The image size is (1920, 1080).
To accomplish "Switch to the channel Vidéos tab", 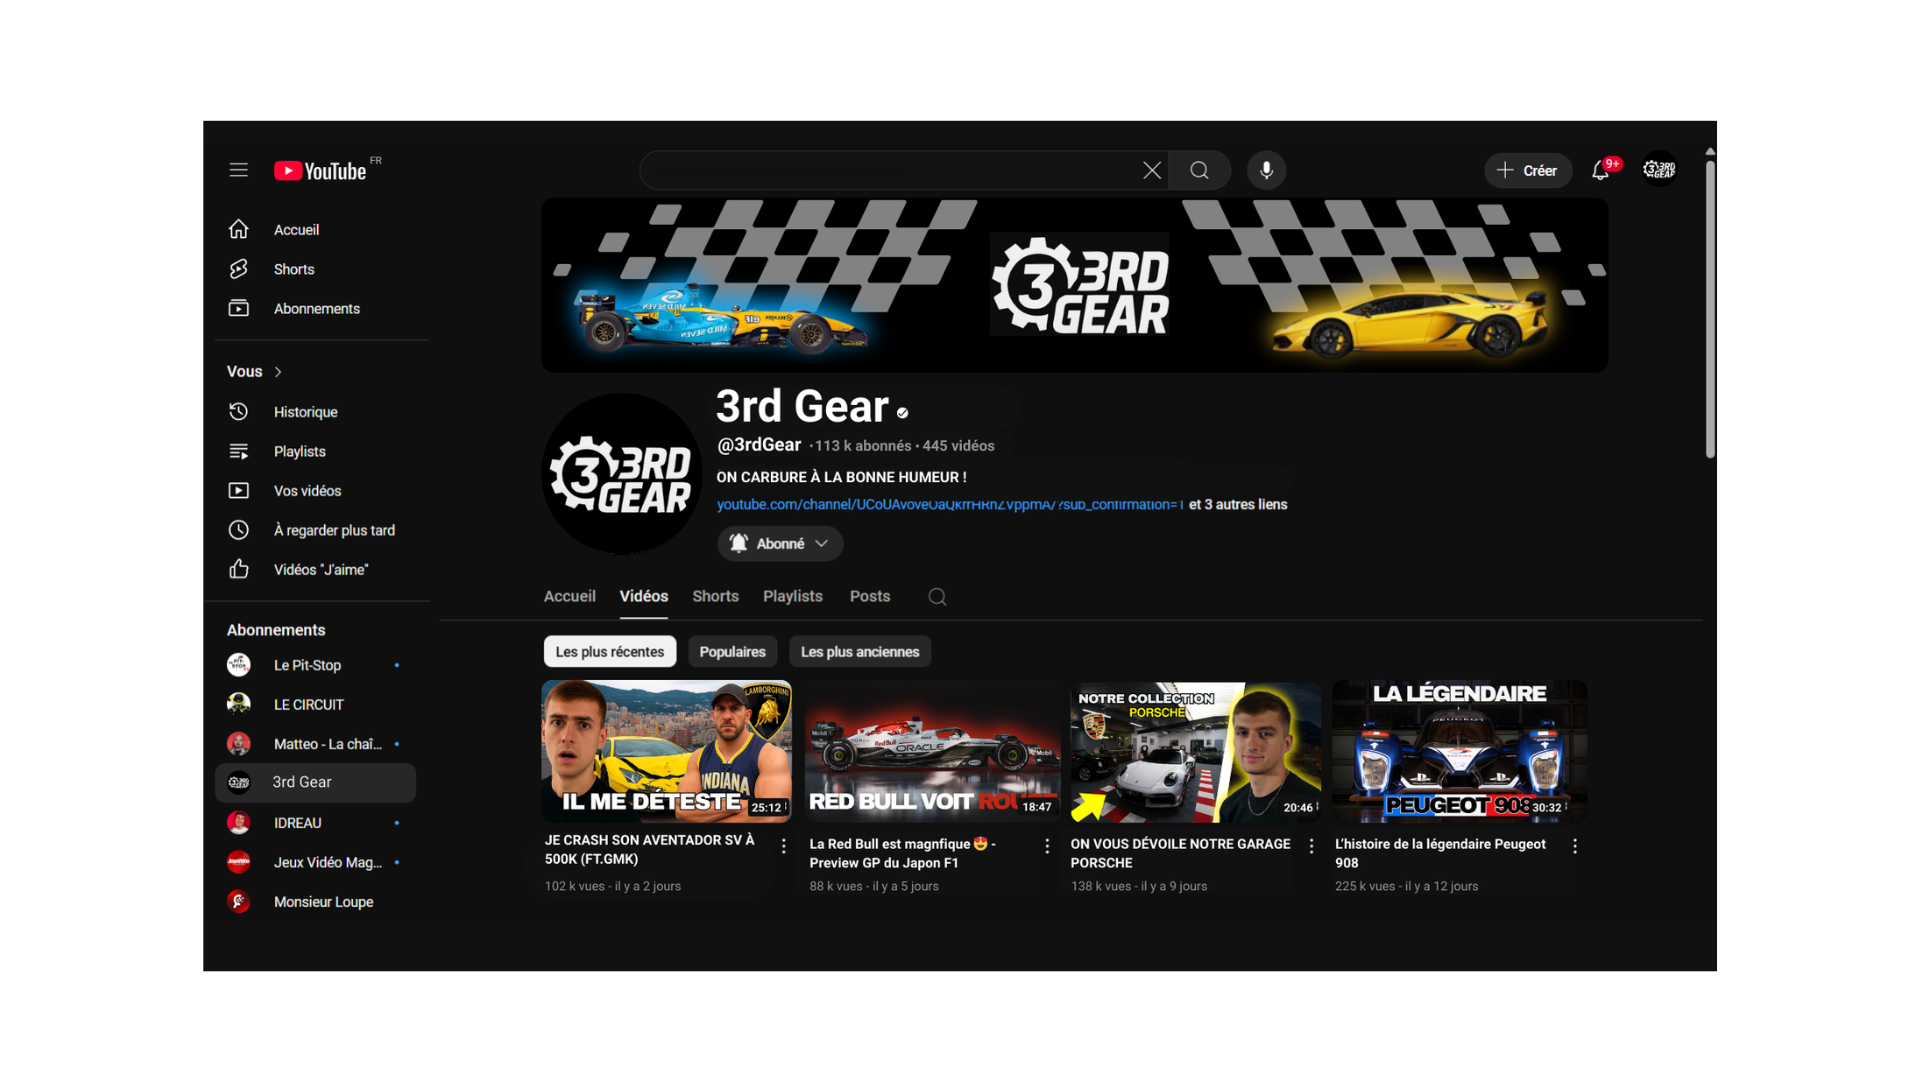I will coord(644,596).
